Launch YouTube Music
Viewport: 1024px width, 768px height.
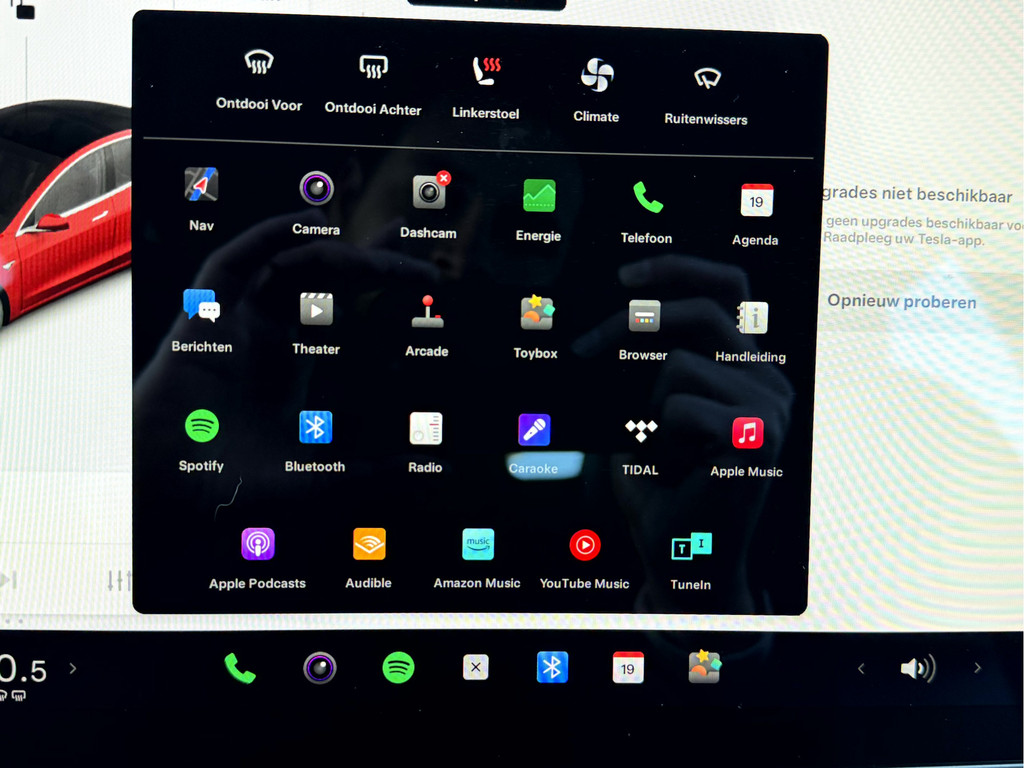click(x=585, y=545)
